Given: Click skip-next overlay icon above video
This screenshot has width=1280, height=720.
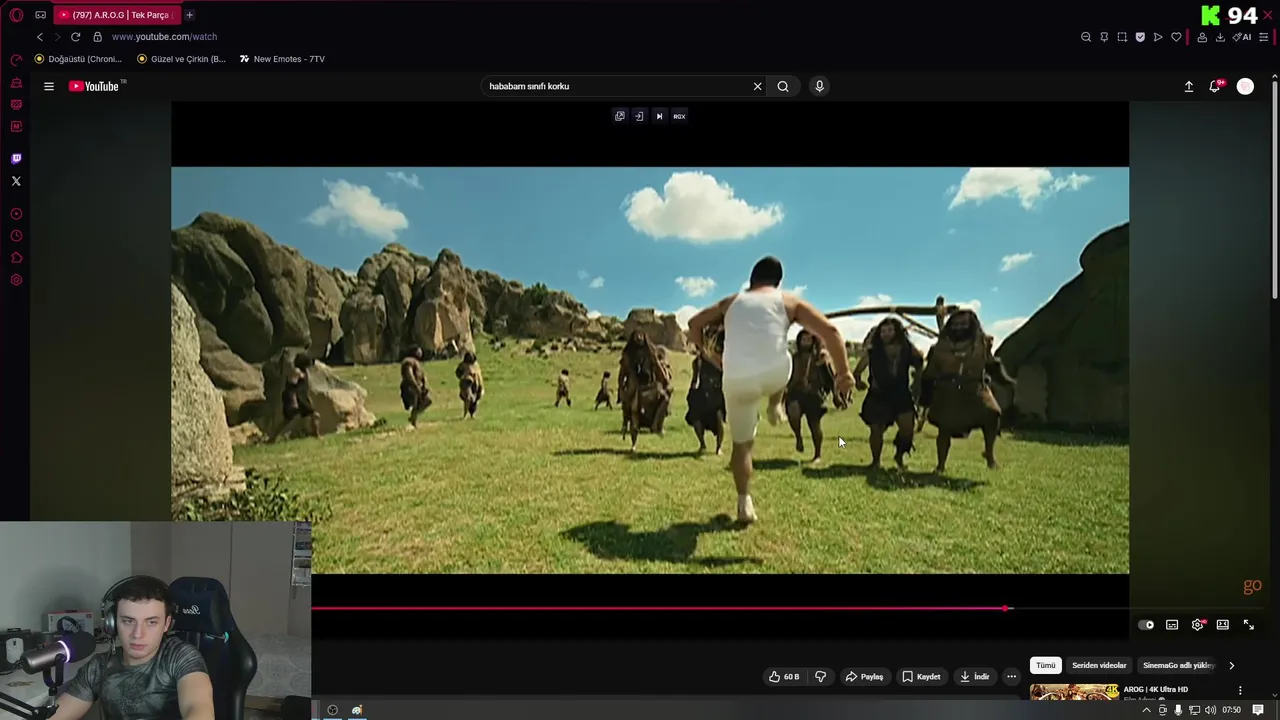Looking at the screenshot, I should click(659, 116).
